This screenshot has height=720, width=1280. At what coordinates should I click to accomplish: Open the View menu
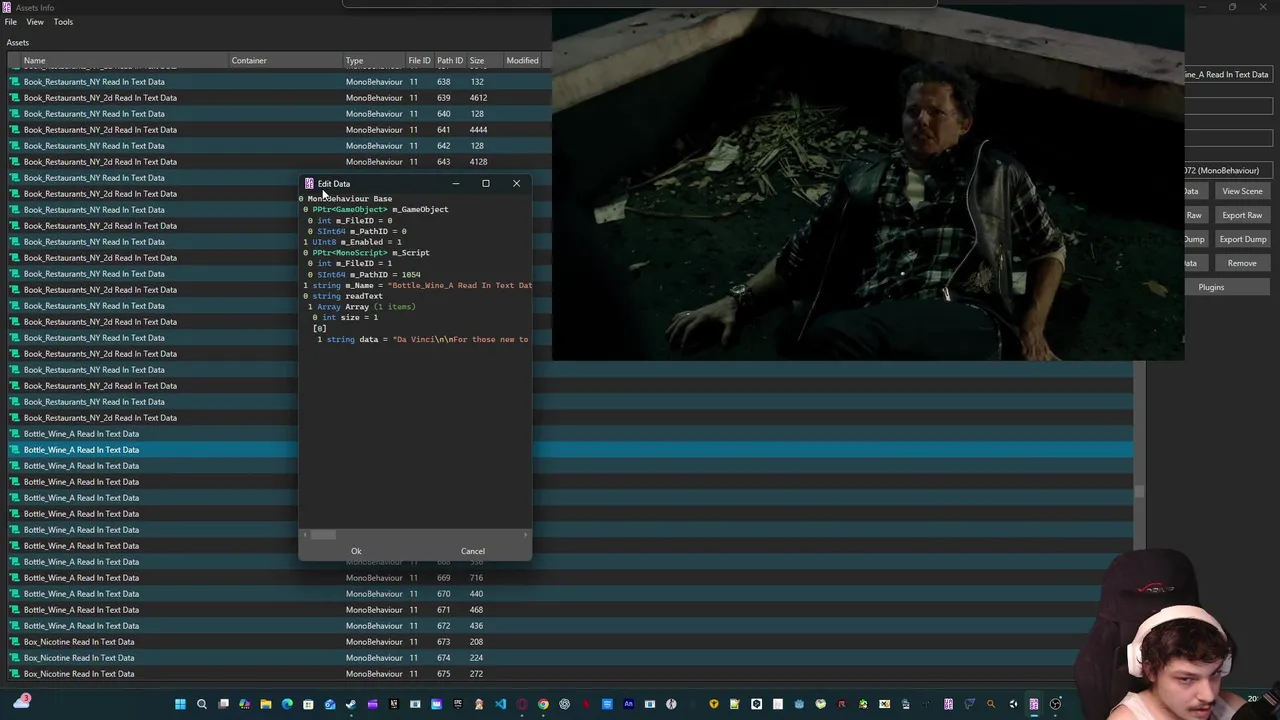34,21
